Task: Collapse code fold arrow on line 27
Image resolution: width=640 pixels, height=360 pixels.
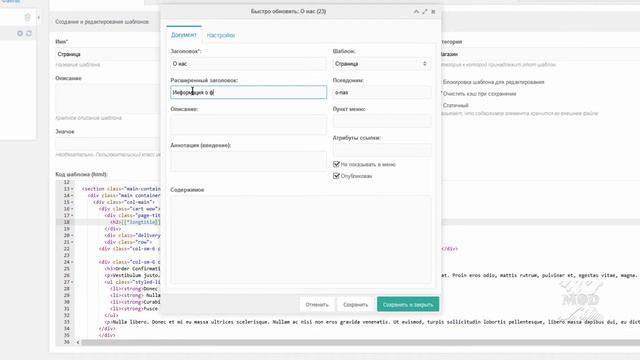Action: click(73, 282)
